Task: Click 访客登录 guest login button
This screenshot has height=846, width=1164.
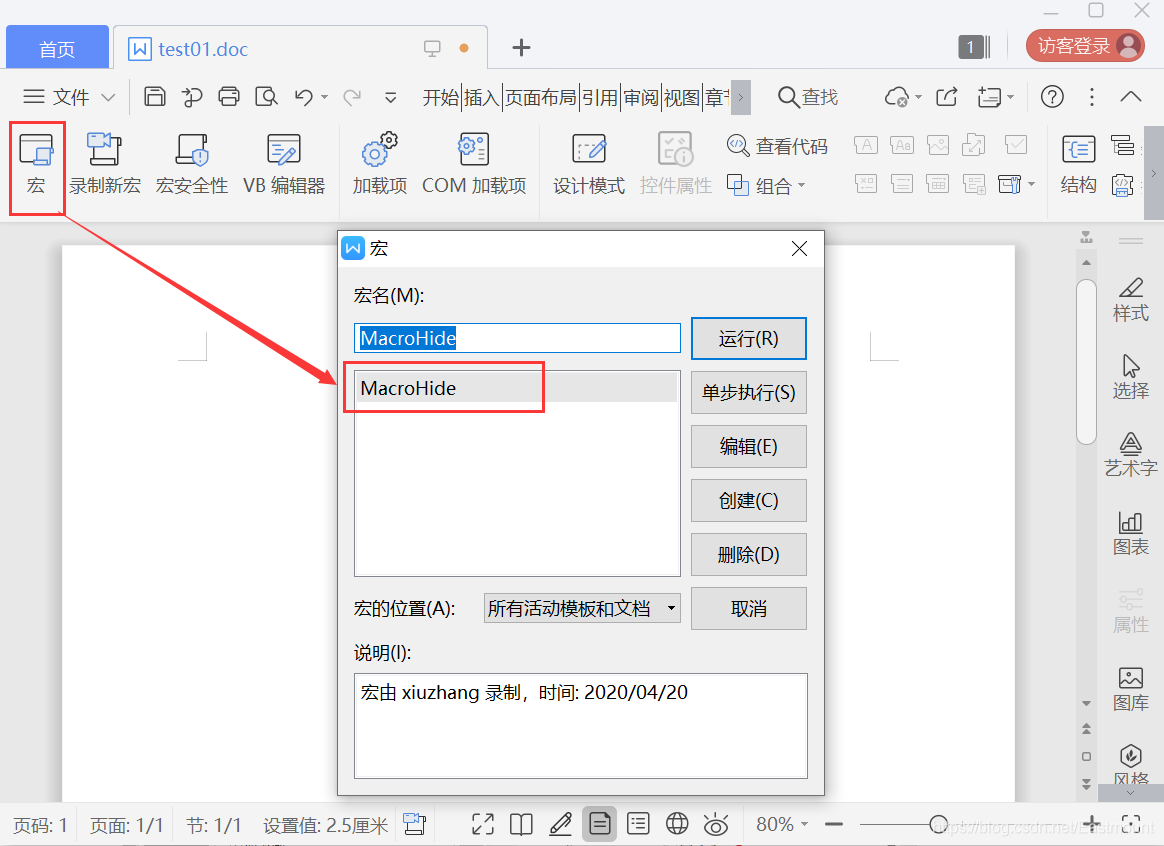Action: point(1085,46)
